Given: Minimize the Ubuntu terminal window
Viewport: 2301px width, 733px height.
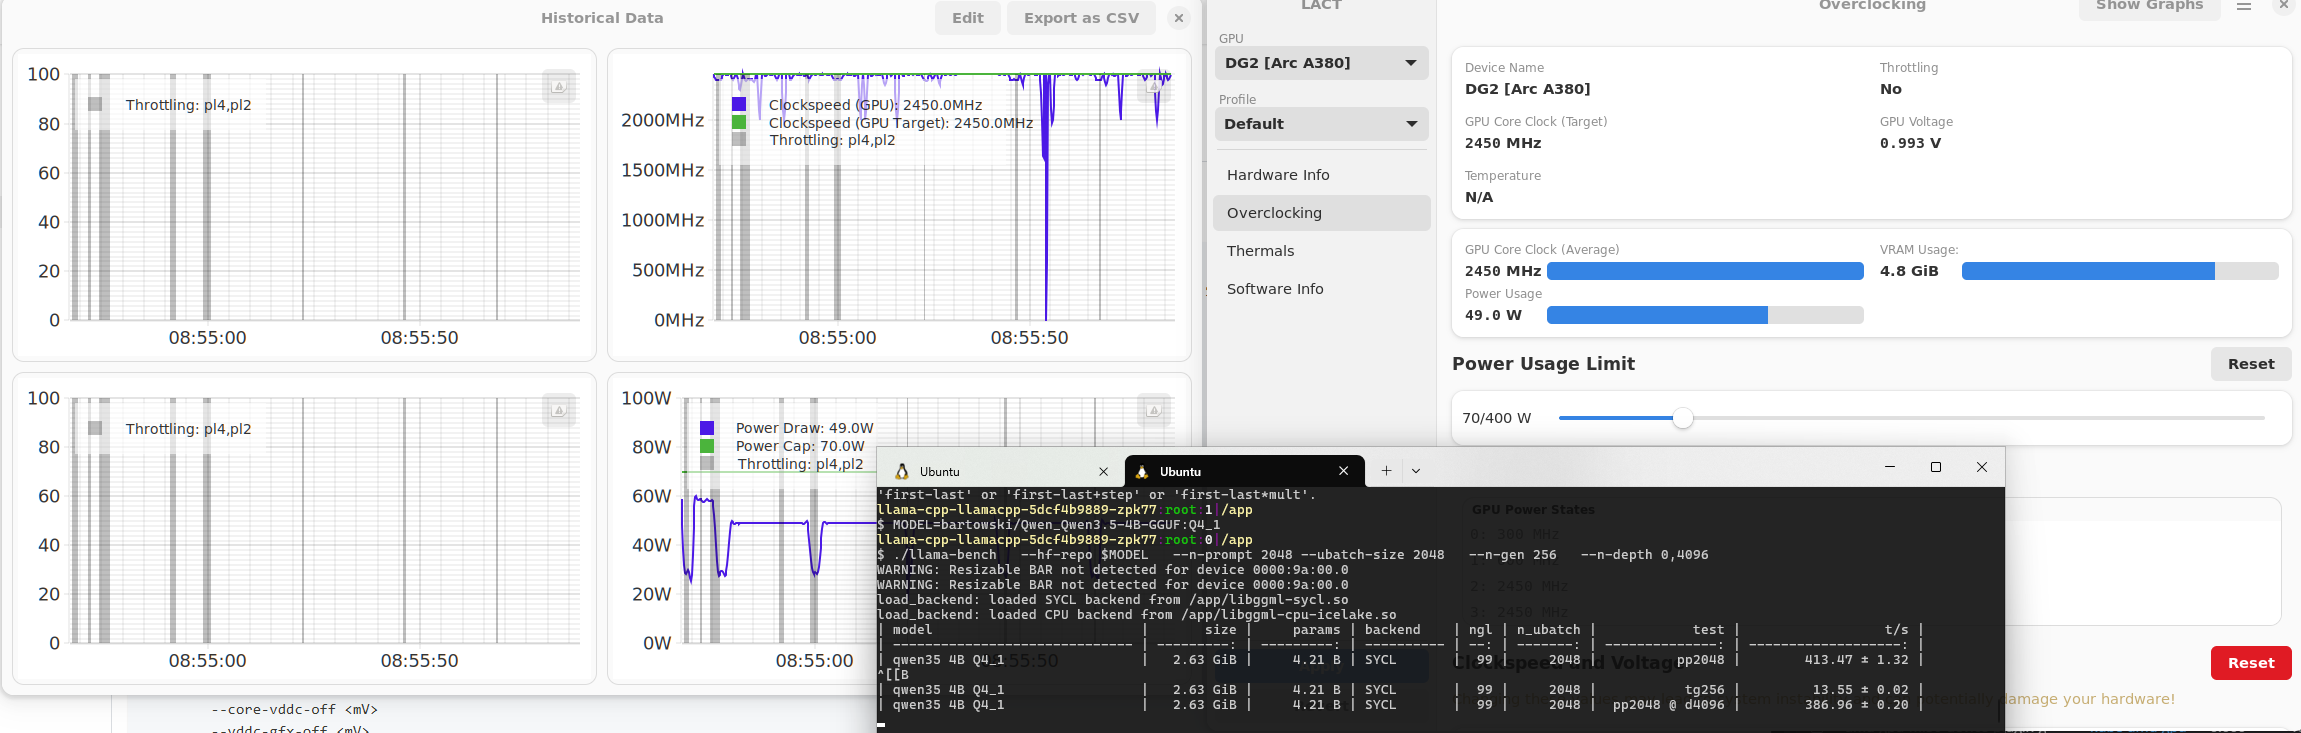Looking at the screenshot, I should pyautogui.click(x=1890, y=467).
